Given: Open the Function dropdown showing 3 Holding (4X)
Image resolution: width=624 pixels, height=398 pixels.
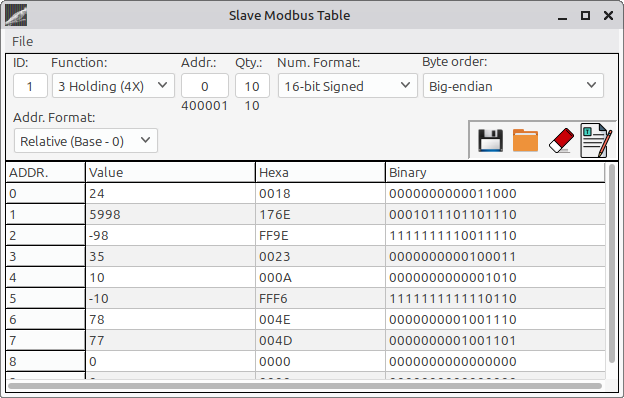Looking at the screenshot, I should point(113,86).
